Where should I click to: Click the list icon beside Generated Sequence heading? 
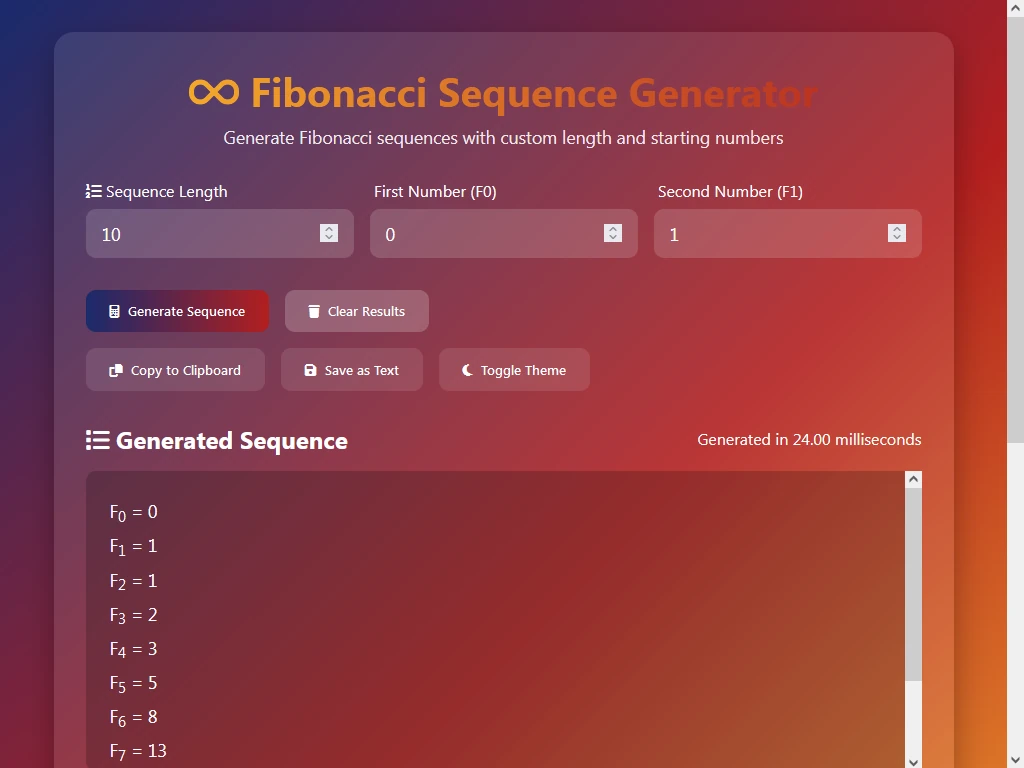pos(97,438)
